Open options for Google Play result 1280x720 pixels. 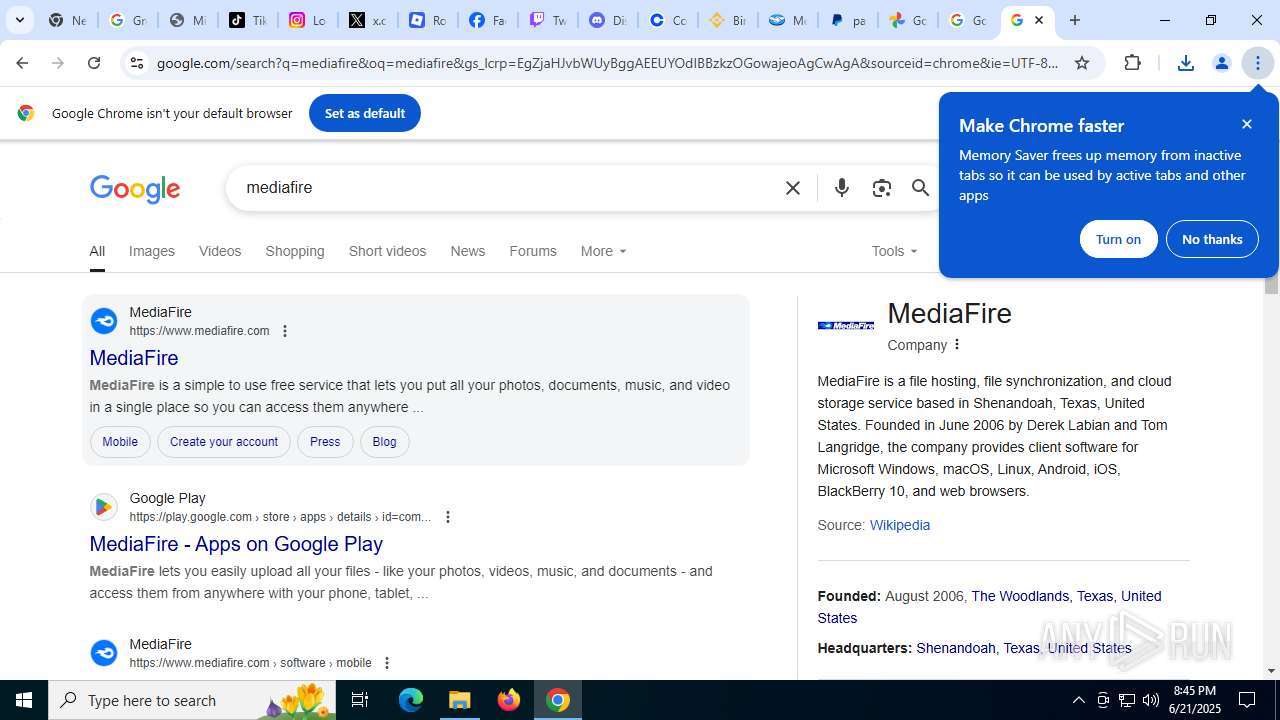(448, 517)
